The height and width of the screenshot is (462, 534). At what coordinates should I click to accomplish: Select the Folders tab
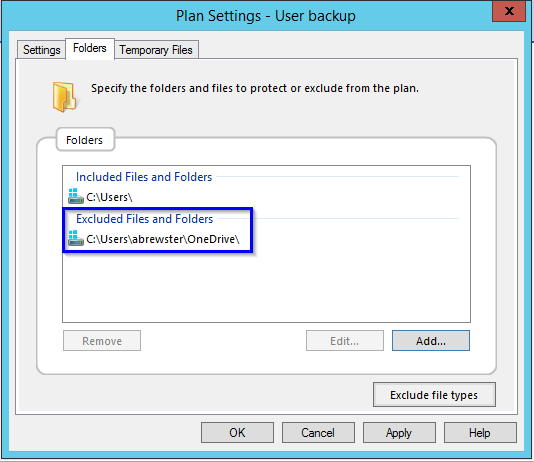(90, 48)
